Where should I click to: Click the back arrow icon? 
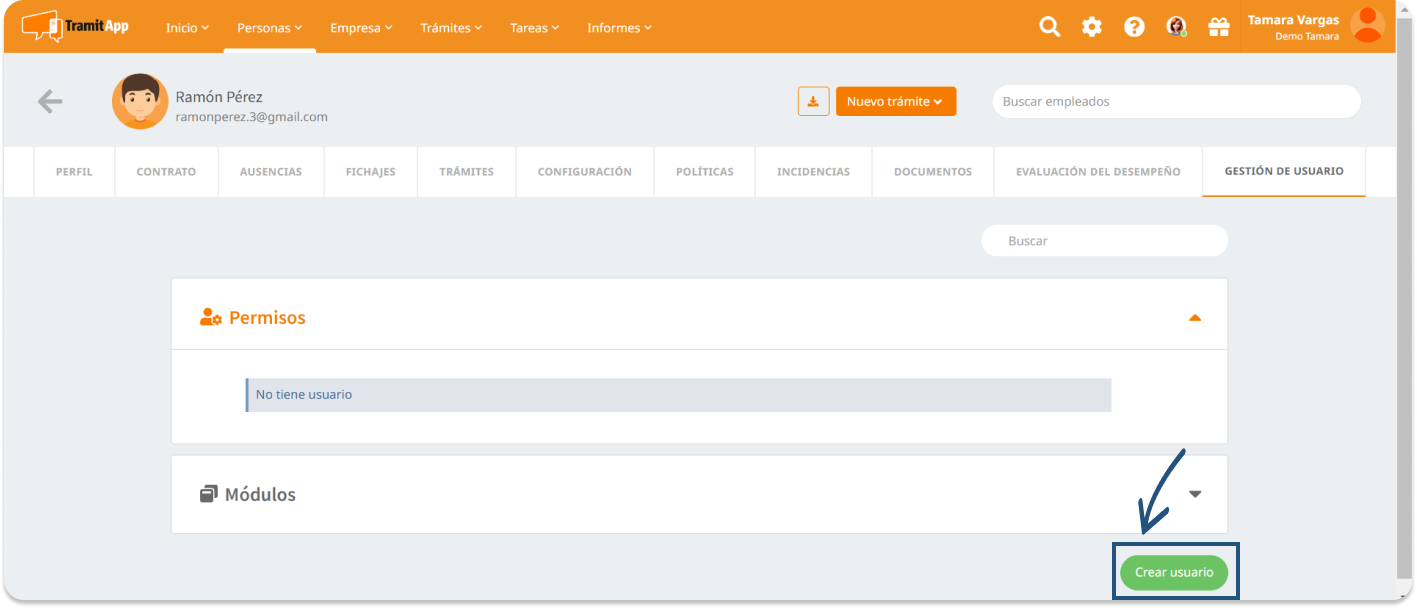[x=50, y=101]
